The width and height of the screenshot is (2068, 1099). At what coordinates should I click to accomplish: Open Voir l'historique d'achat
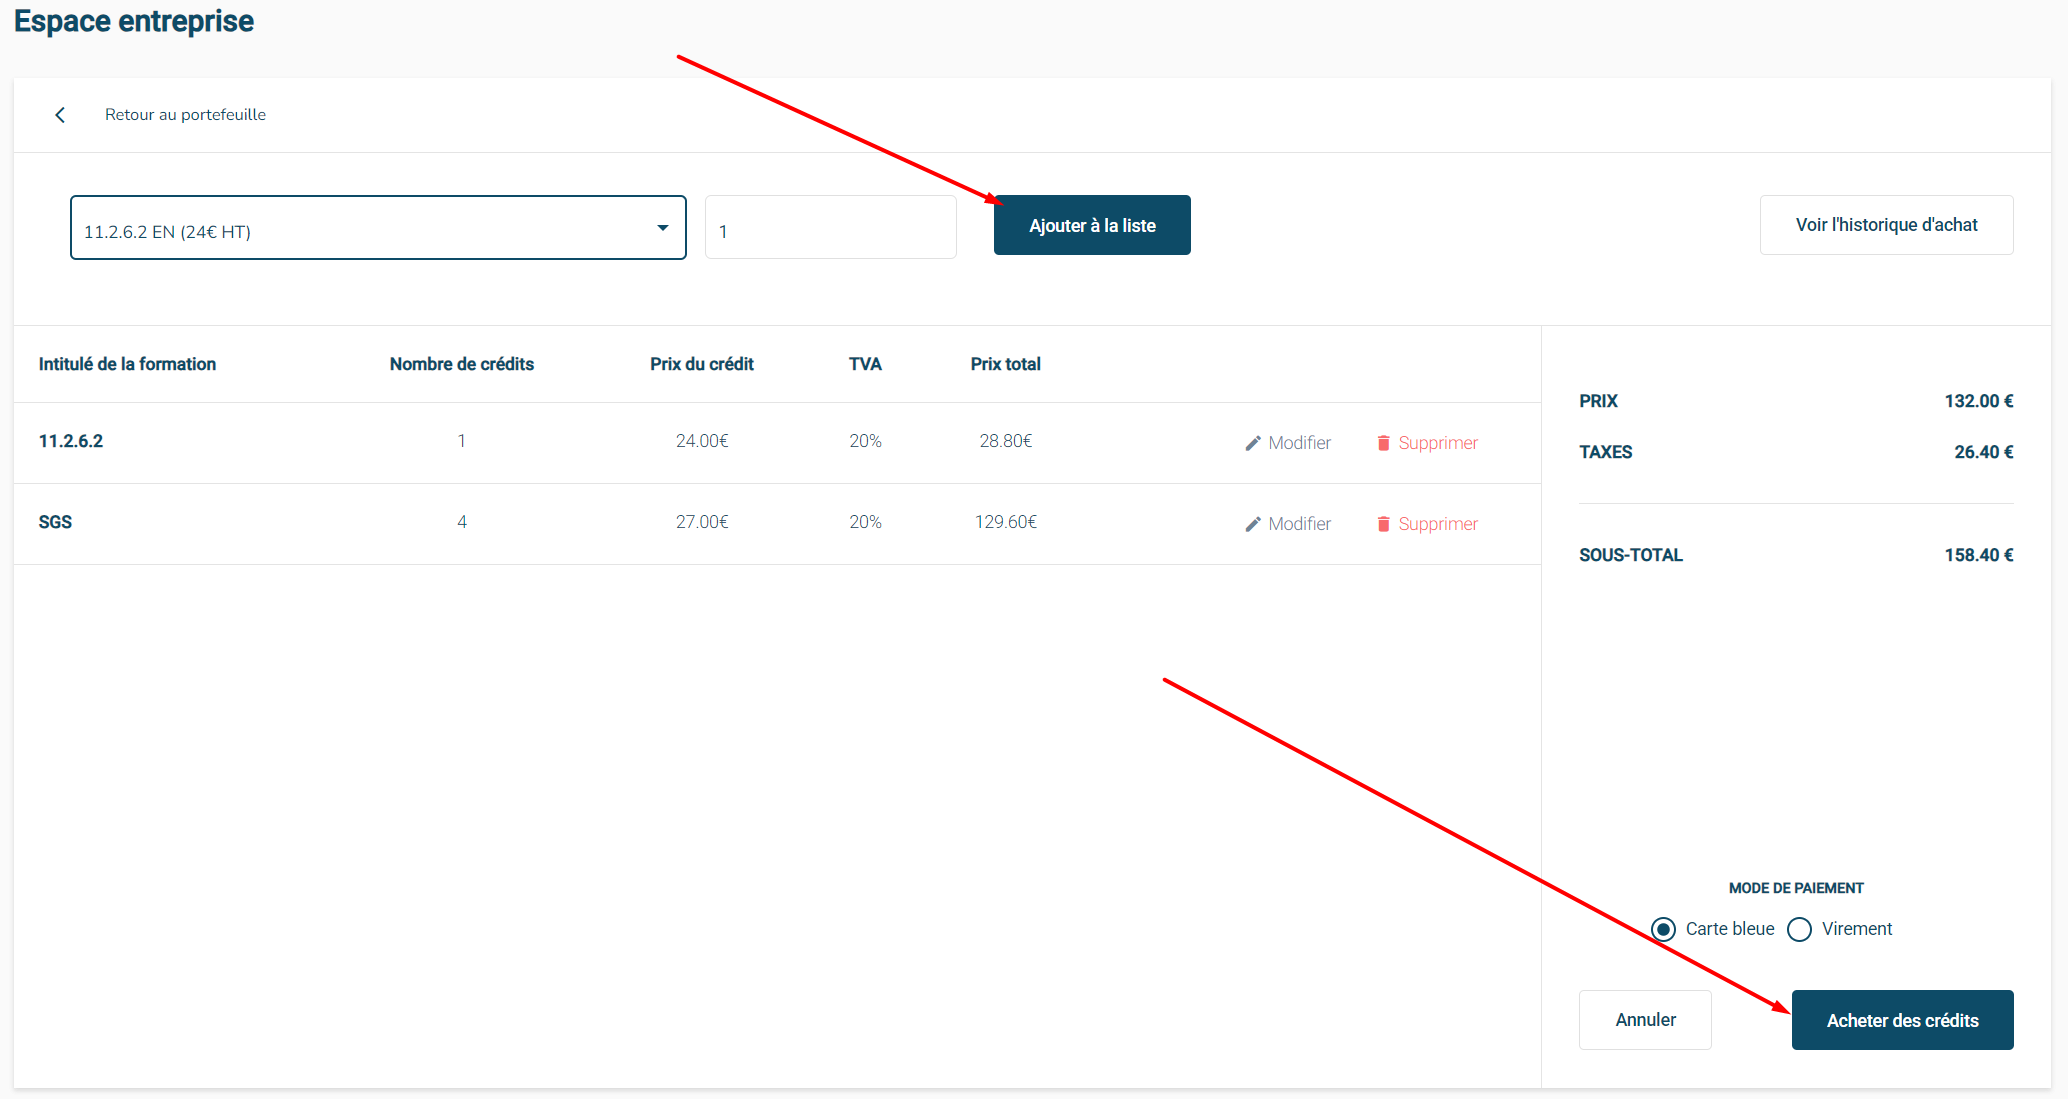pyautogui.click(x=1886, y=225)
